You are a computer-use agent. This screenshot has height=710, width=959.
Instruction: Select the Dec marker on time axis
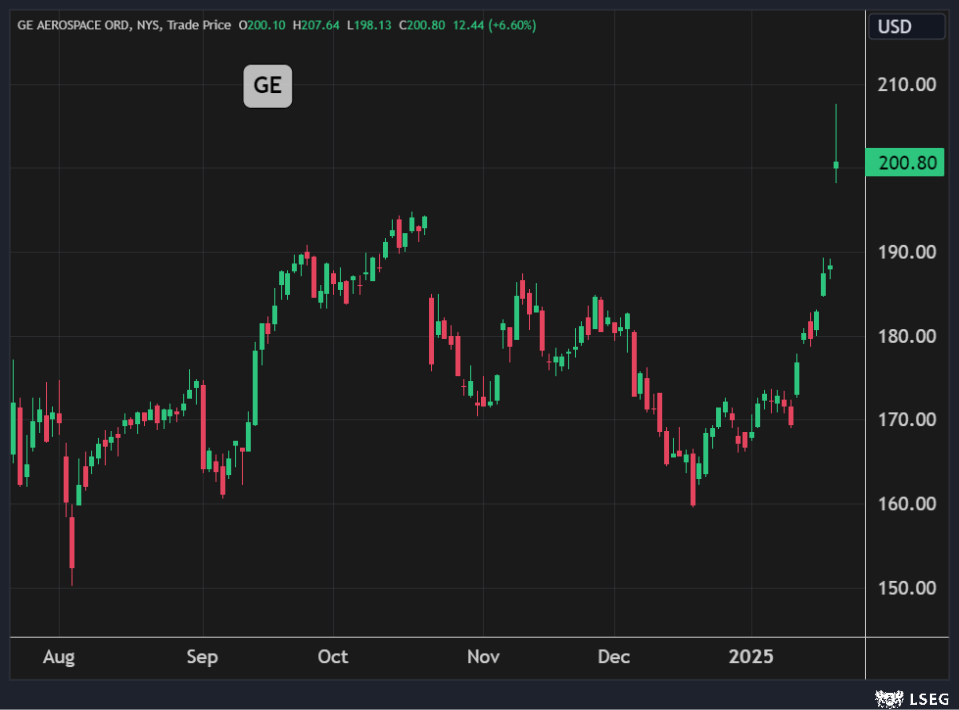click(x=613, y=657)
